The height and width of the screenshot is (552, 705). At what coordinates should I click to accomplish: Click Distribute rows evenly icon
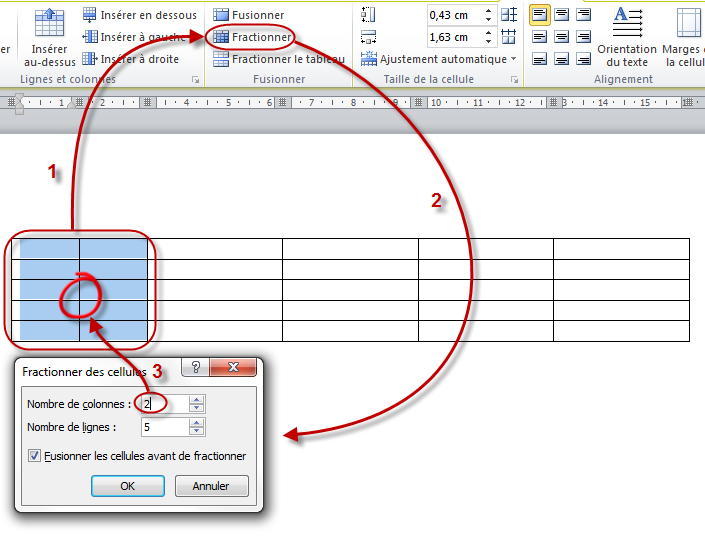509,15
